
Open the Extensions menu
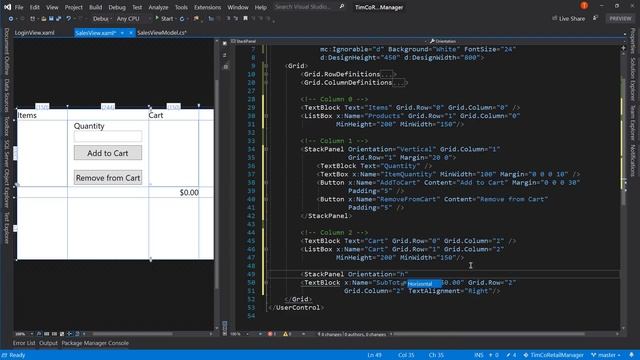[x=207, y=7]
